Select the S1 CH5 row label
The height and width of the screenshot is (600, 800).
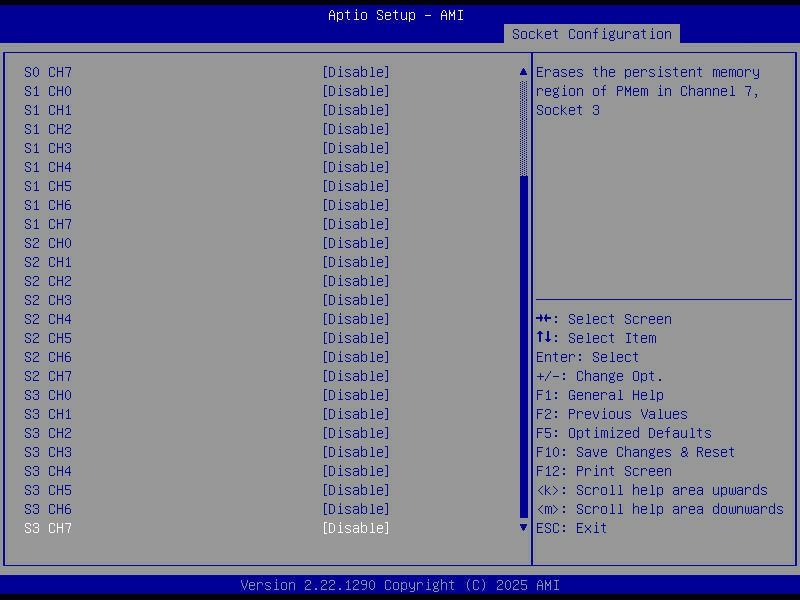tap(48, 186)
